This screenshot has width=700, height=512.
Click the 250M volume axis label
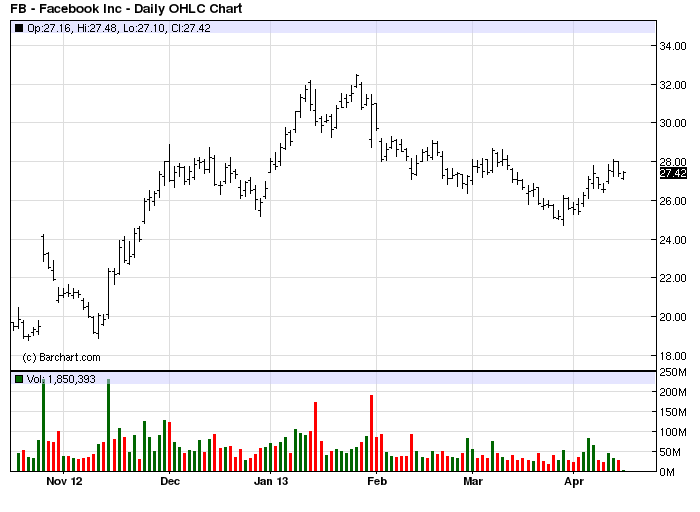[x=673, y=372]
